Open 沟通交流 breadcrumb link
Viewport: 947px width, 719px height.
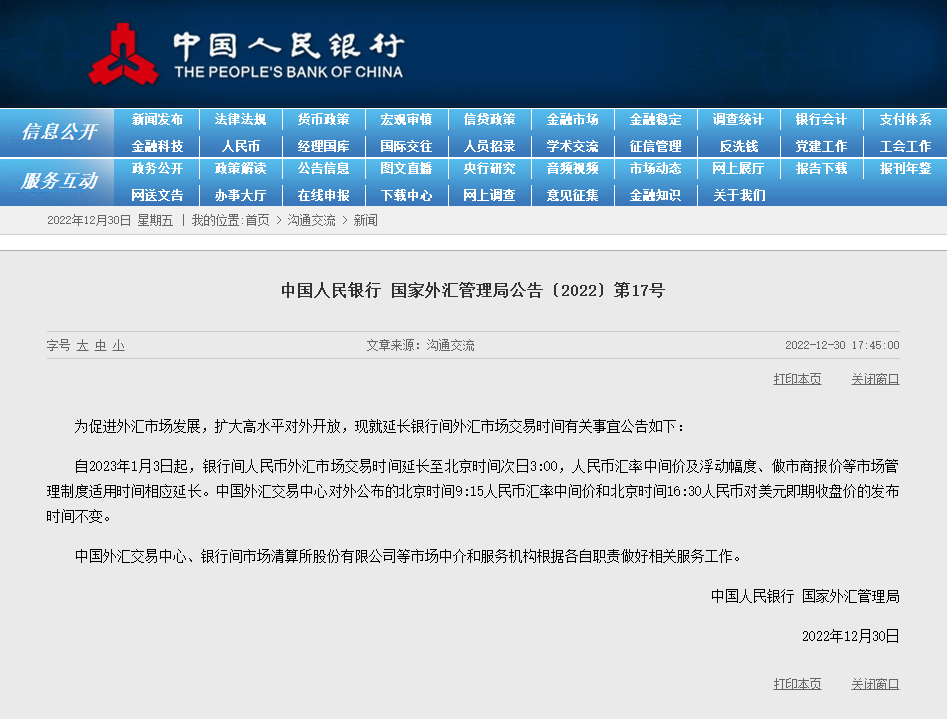click(x=312, y=220)
